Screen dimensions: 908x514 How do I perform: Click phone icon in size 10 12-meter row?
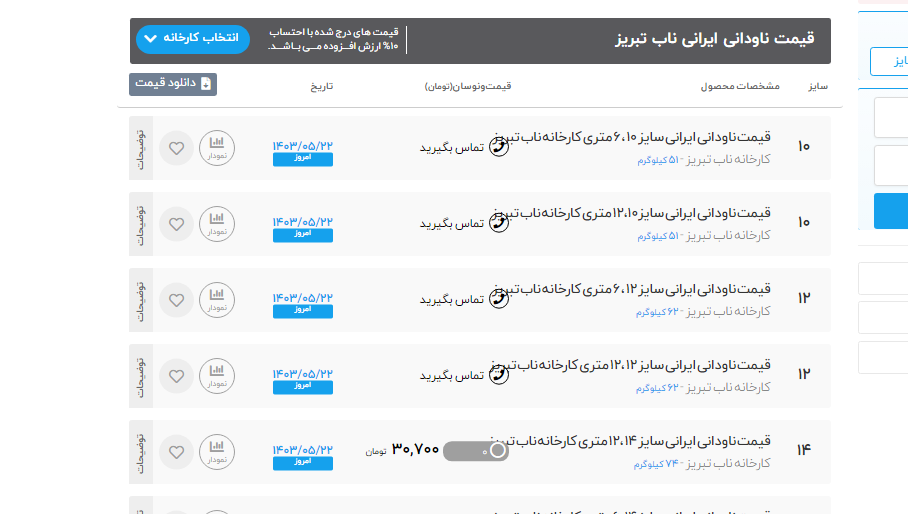point(498,223)
